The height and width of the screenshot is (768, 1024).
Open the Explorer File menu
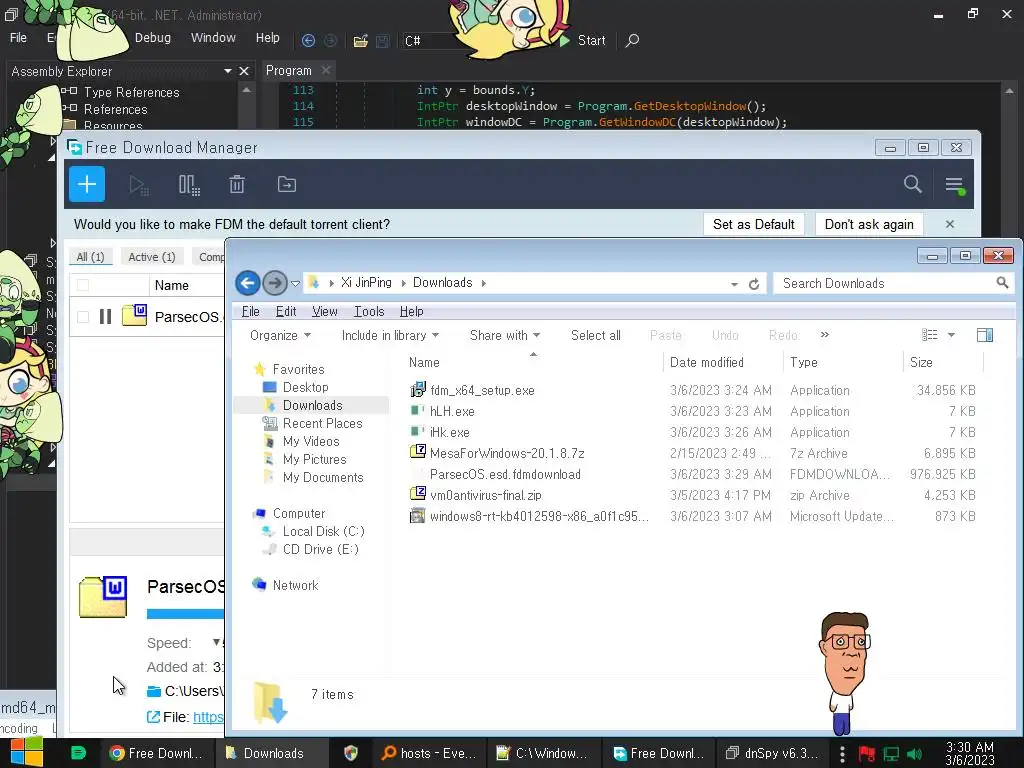250,312
